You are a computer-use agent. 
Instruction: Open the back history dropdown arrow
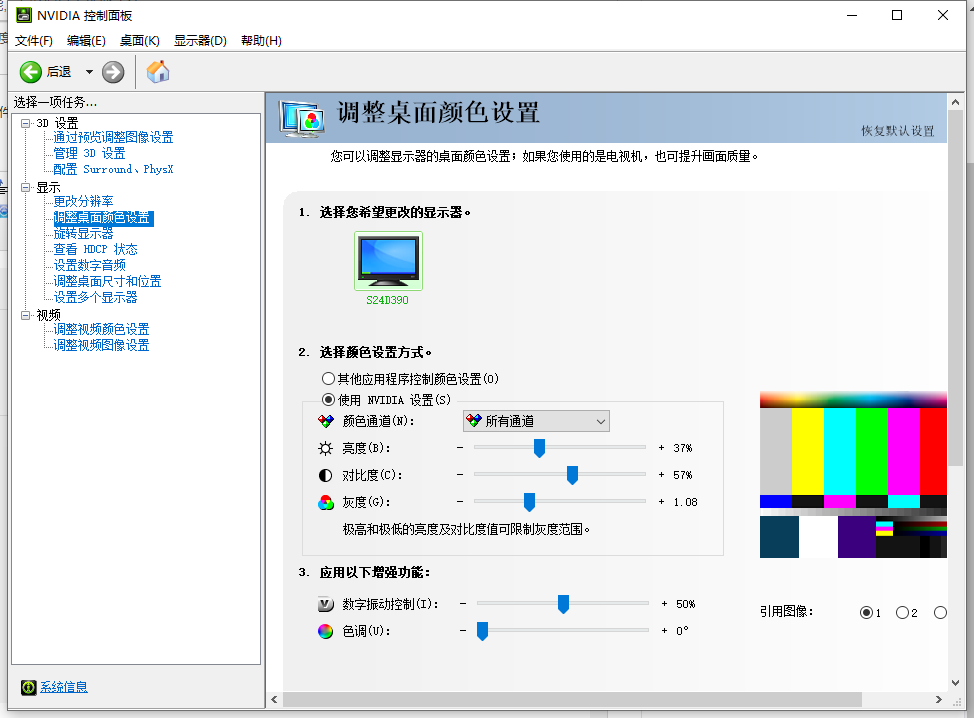(x=89, y=71)
